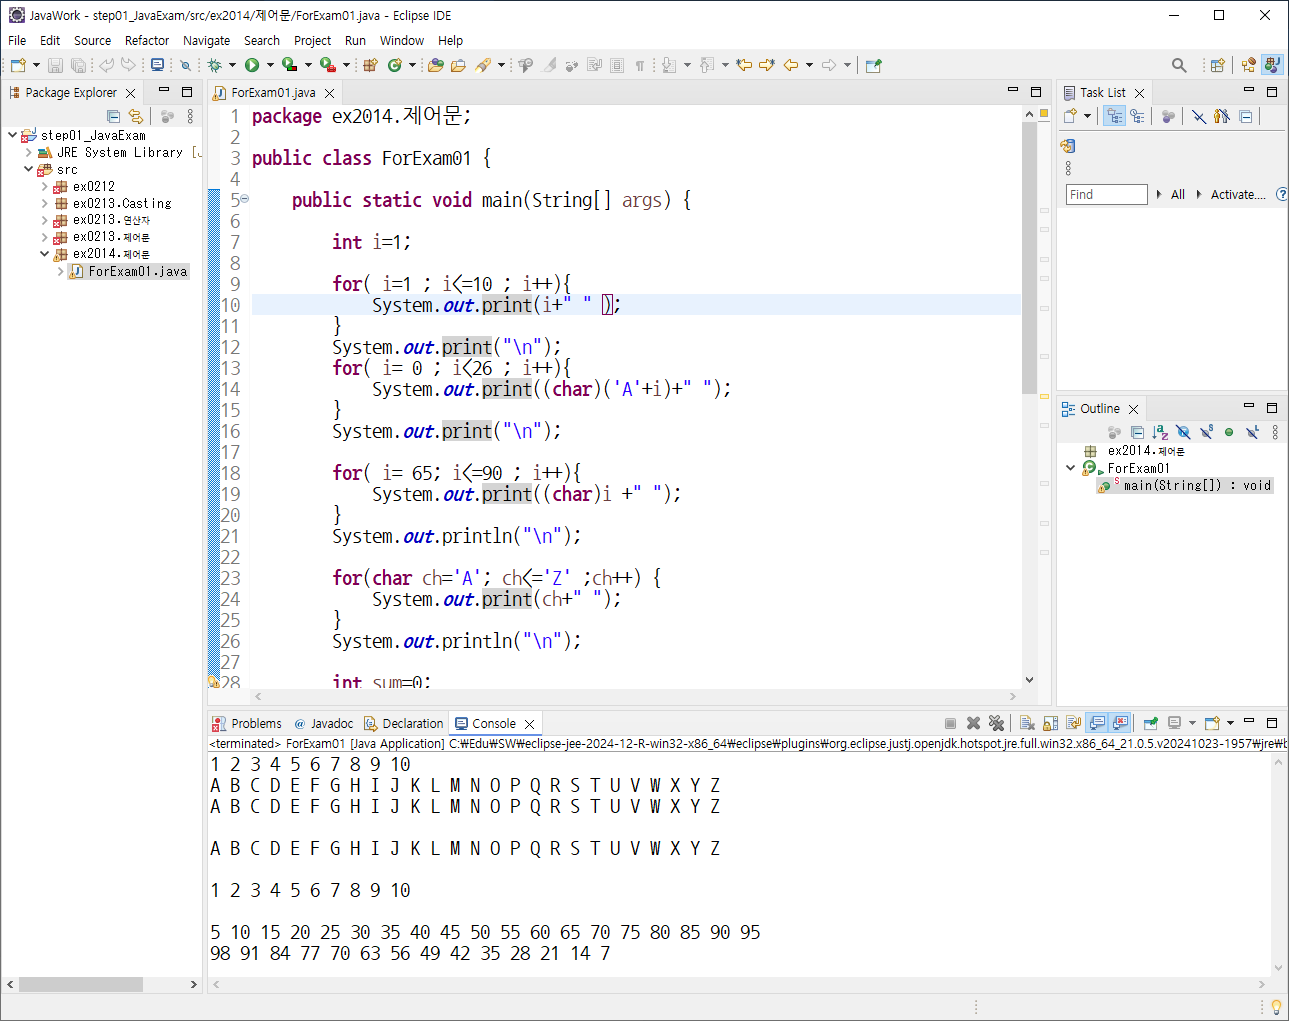1289x1021 pixels.
Task: Pin the Console view
Action: point(1150,723)
